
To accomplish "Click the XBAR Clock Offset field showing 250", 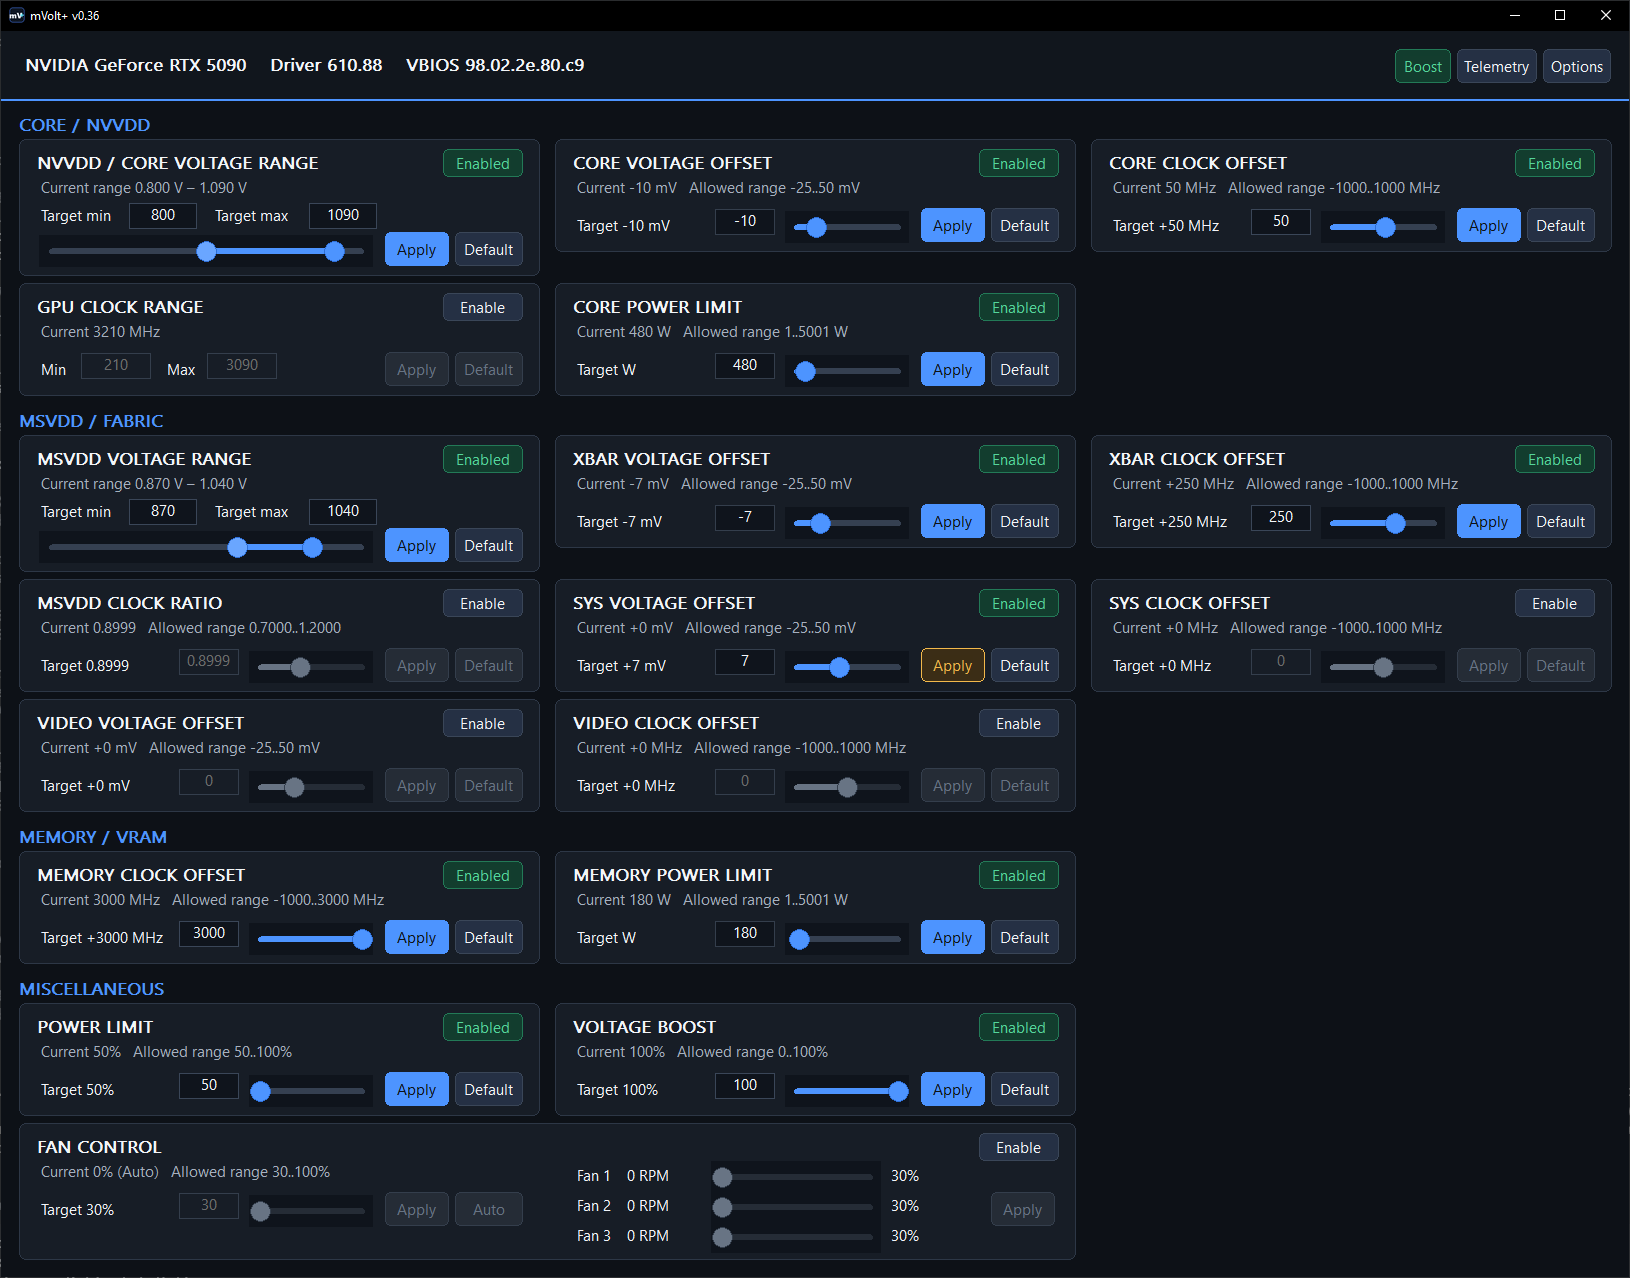I will pos(1281,517).
